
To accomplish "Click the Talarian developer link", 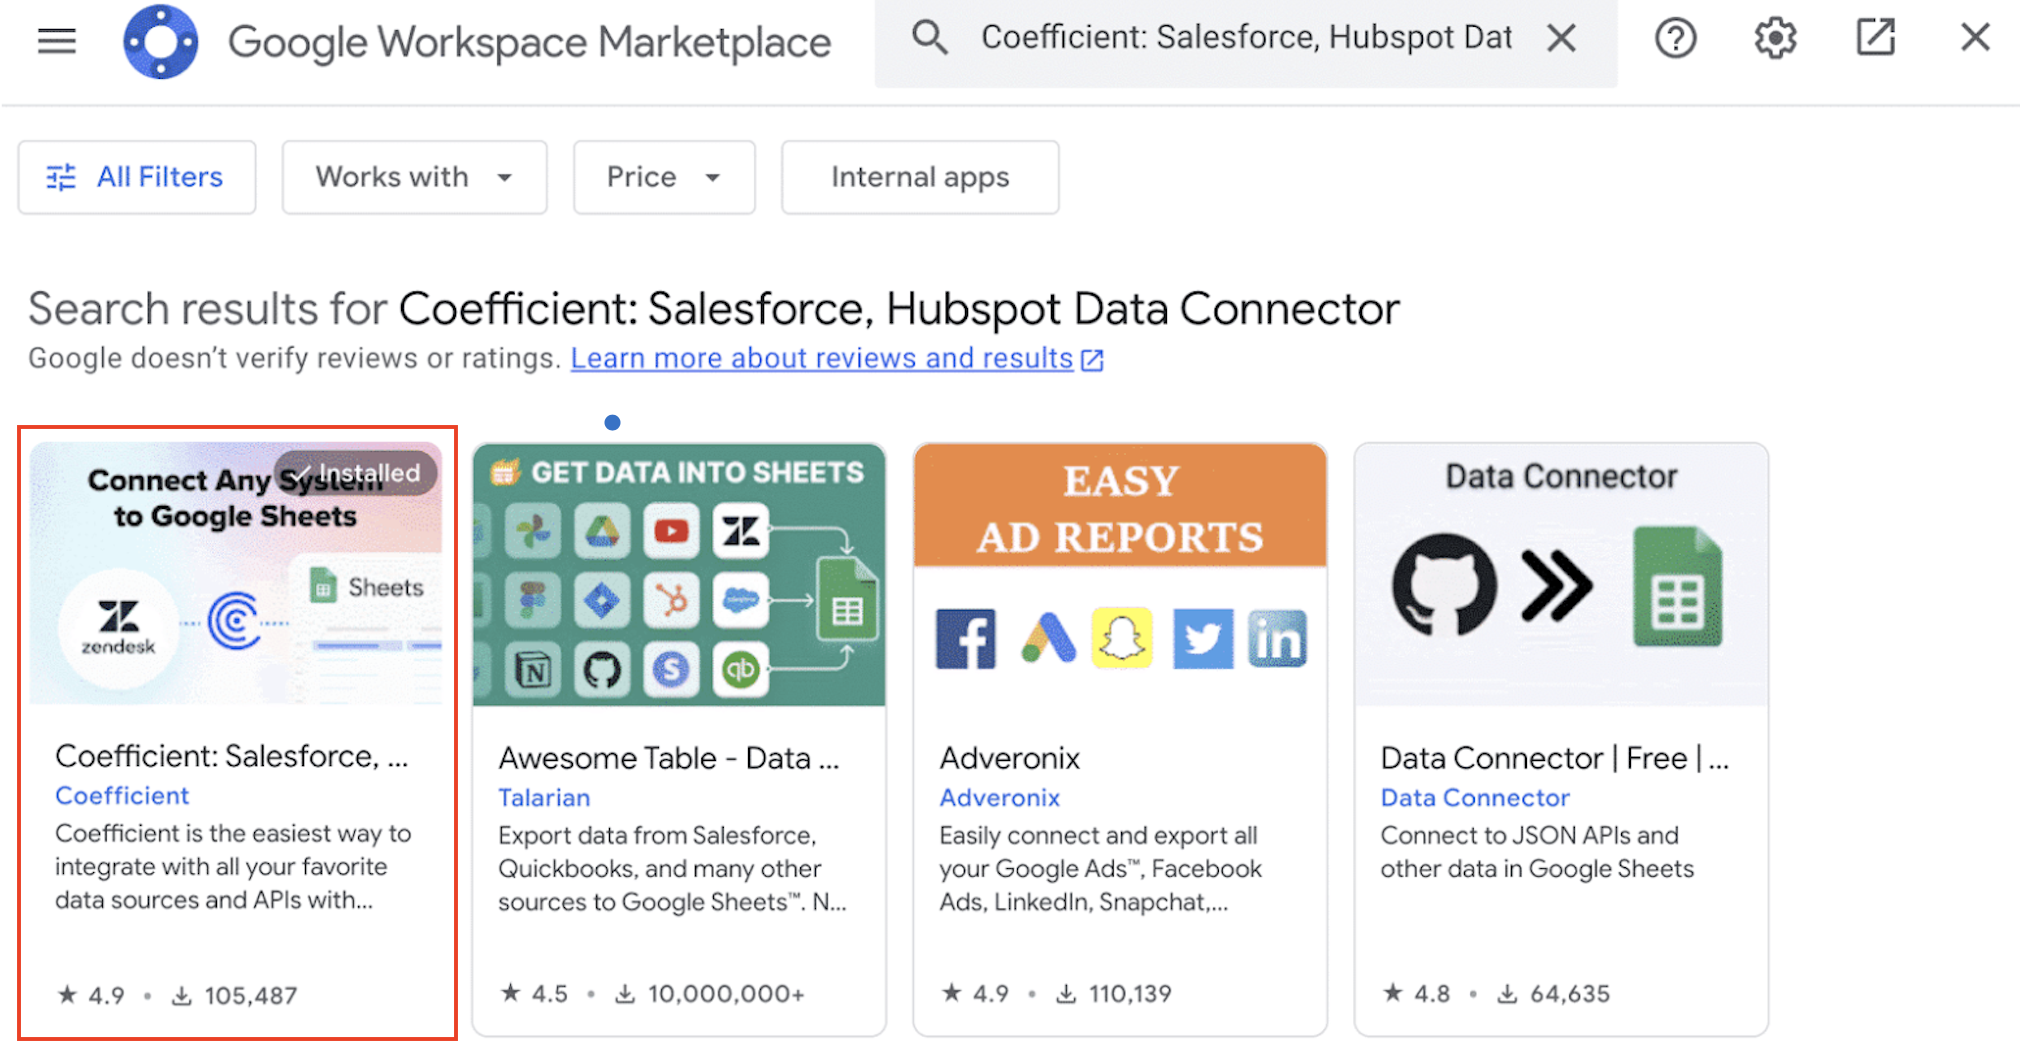I will point(544,797).
